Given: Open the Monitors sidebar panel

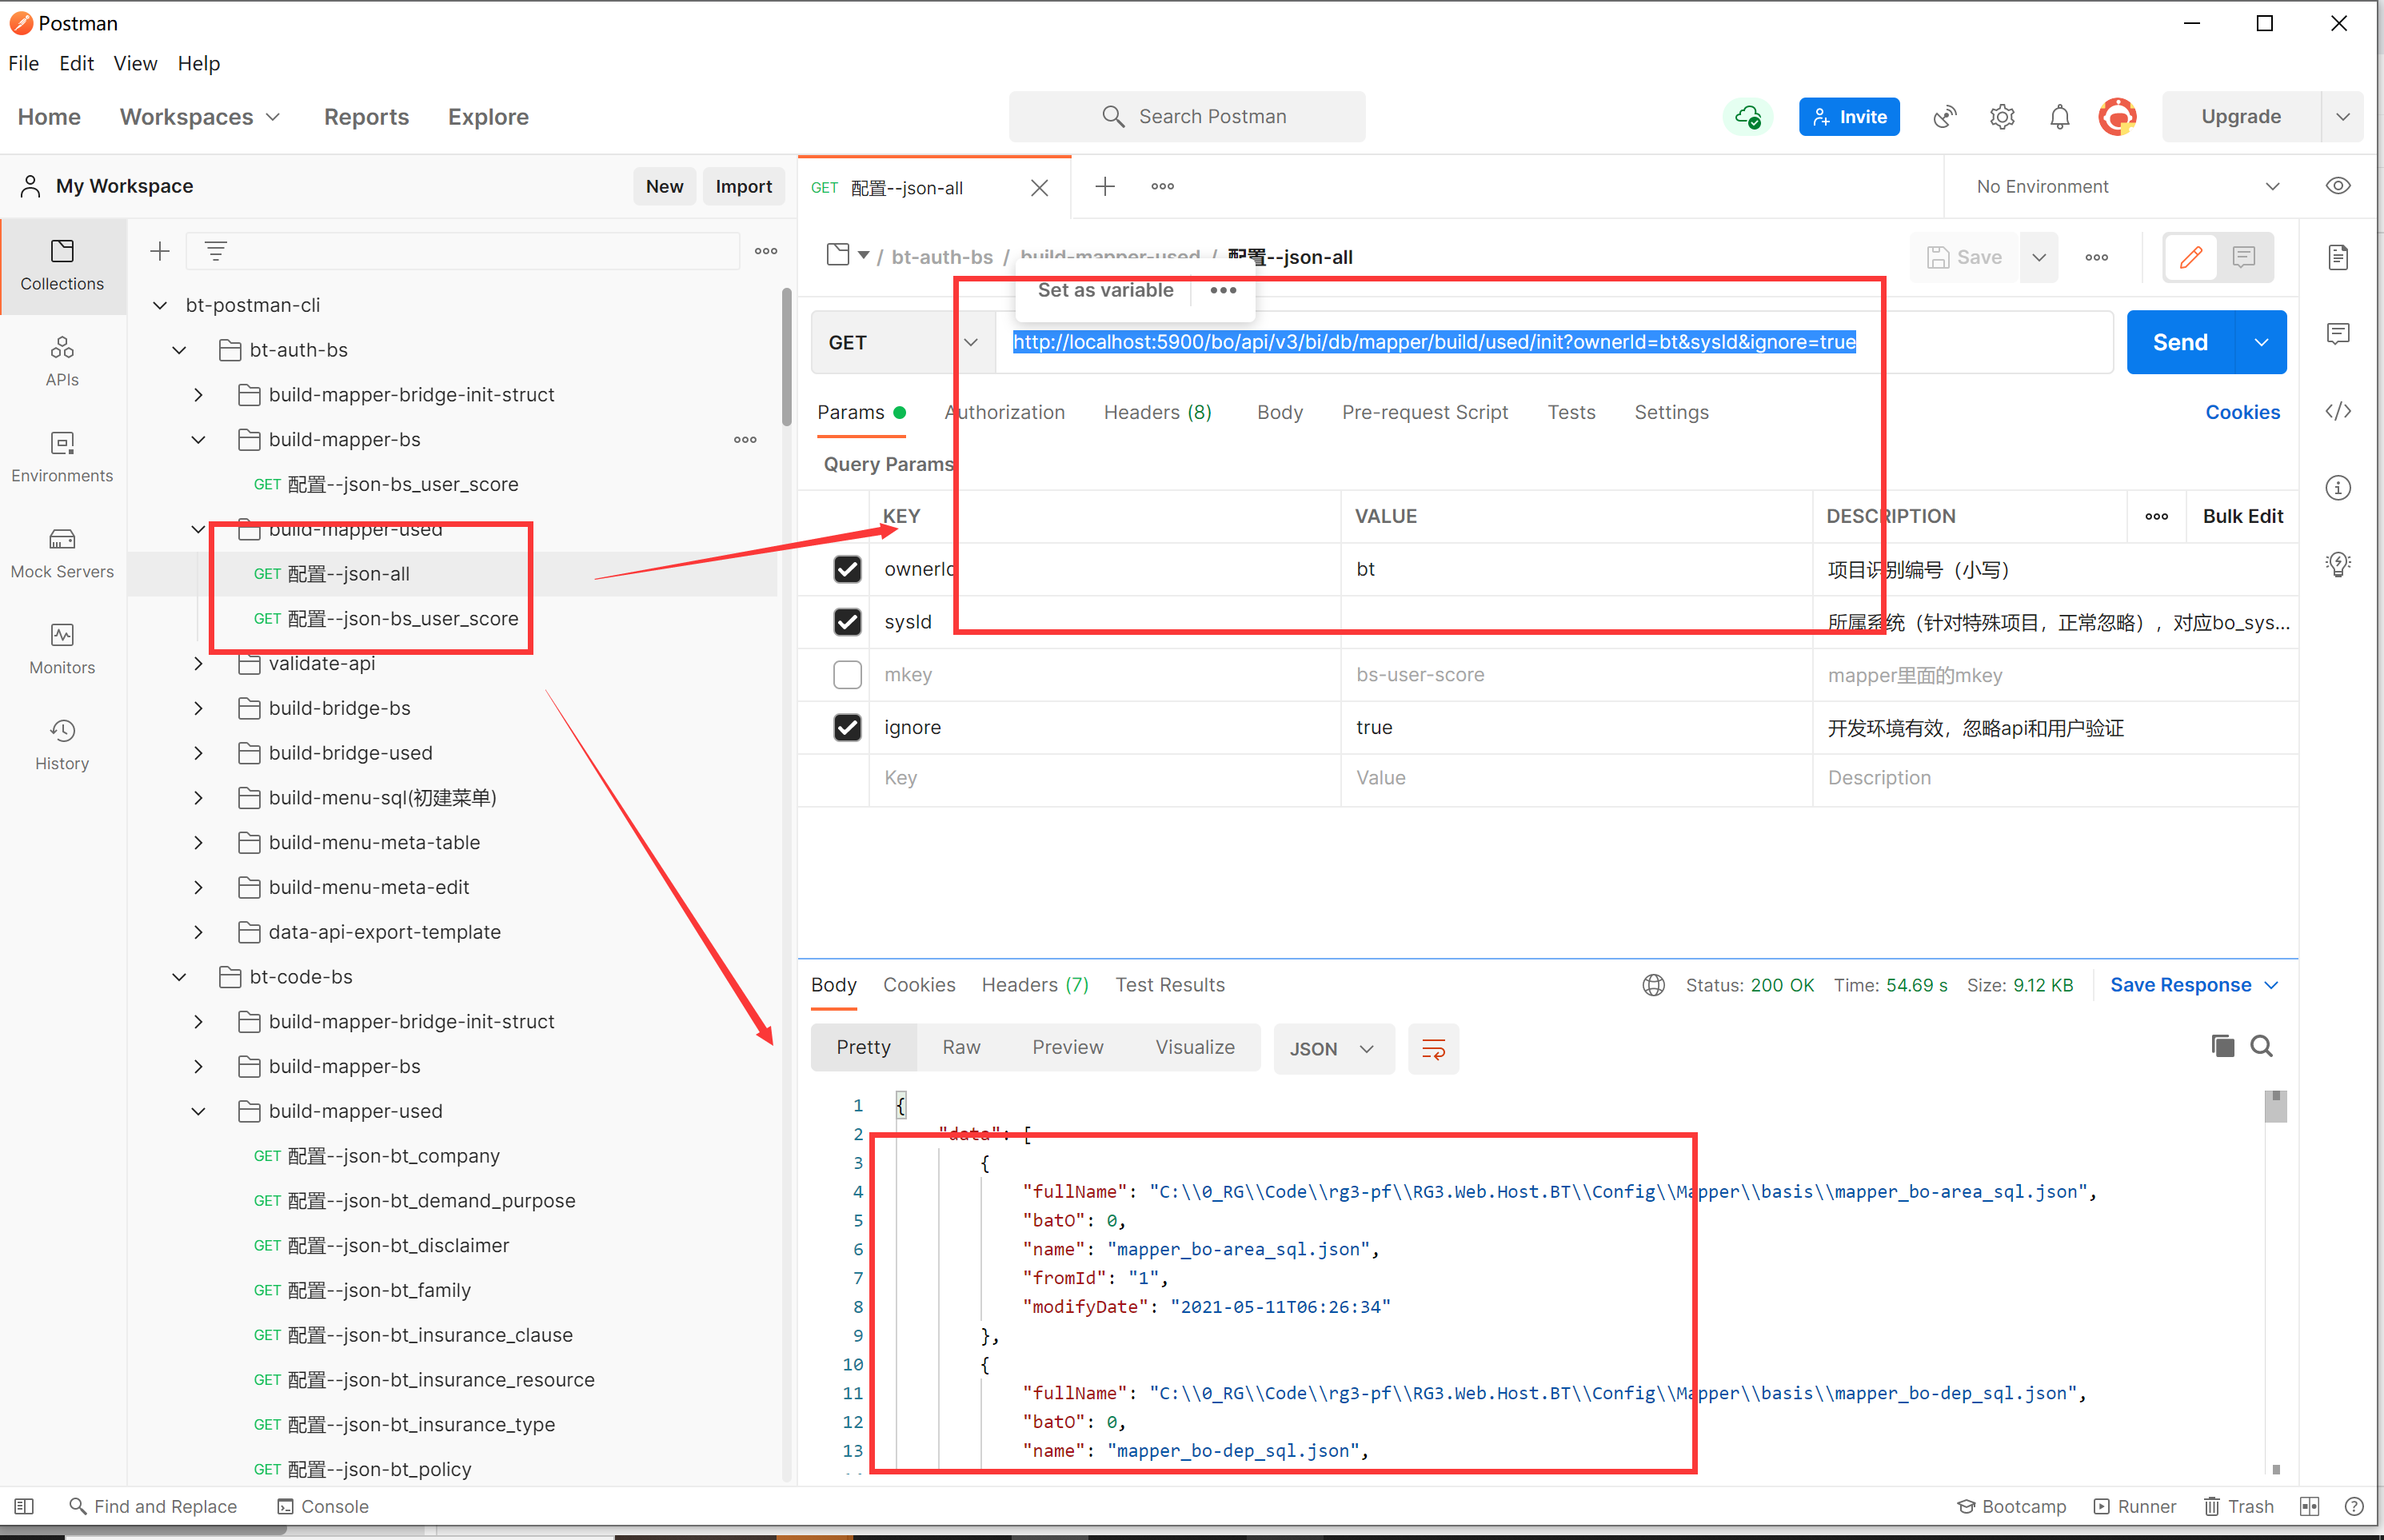Looking at the screenshot, I should pos(62,649).
